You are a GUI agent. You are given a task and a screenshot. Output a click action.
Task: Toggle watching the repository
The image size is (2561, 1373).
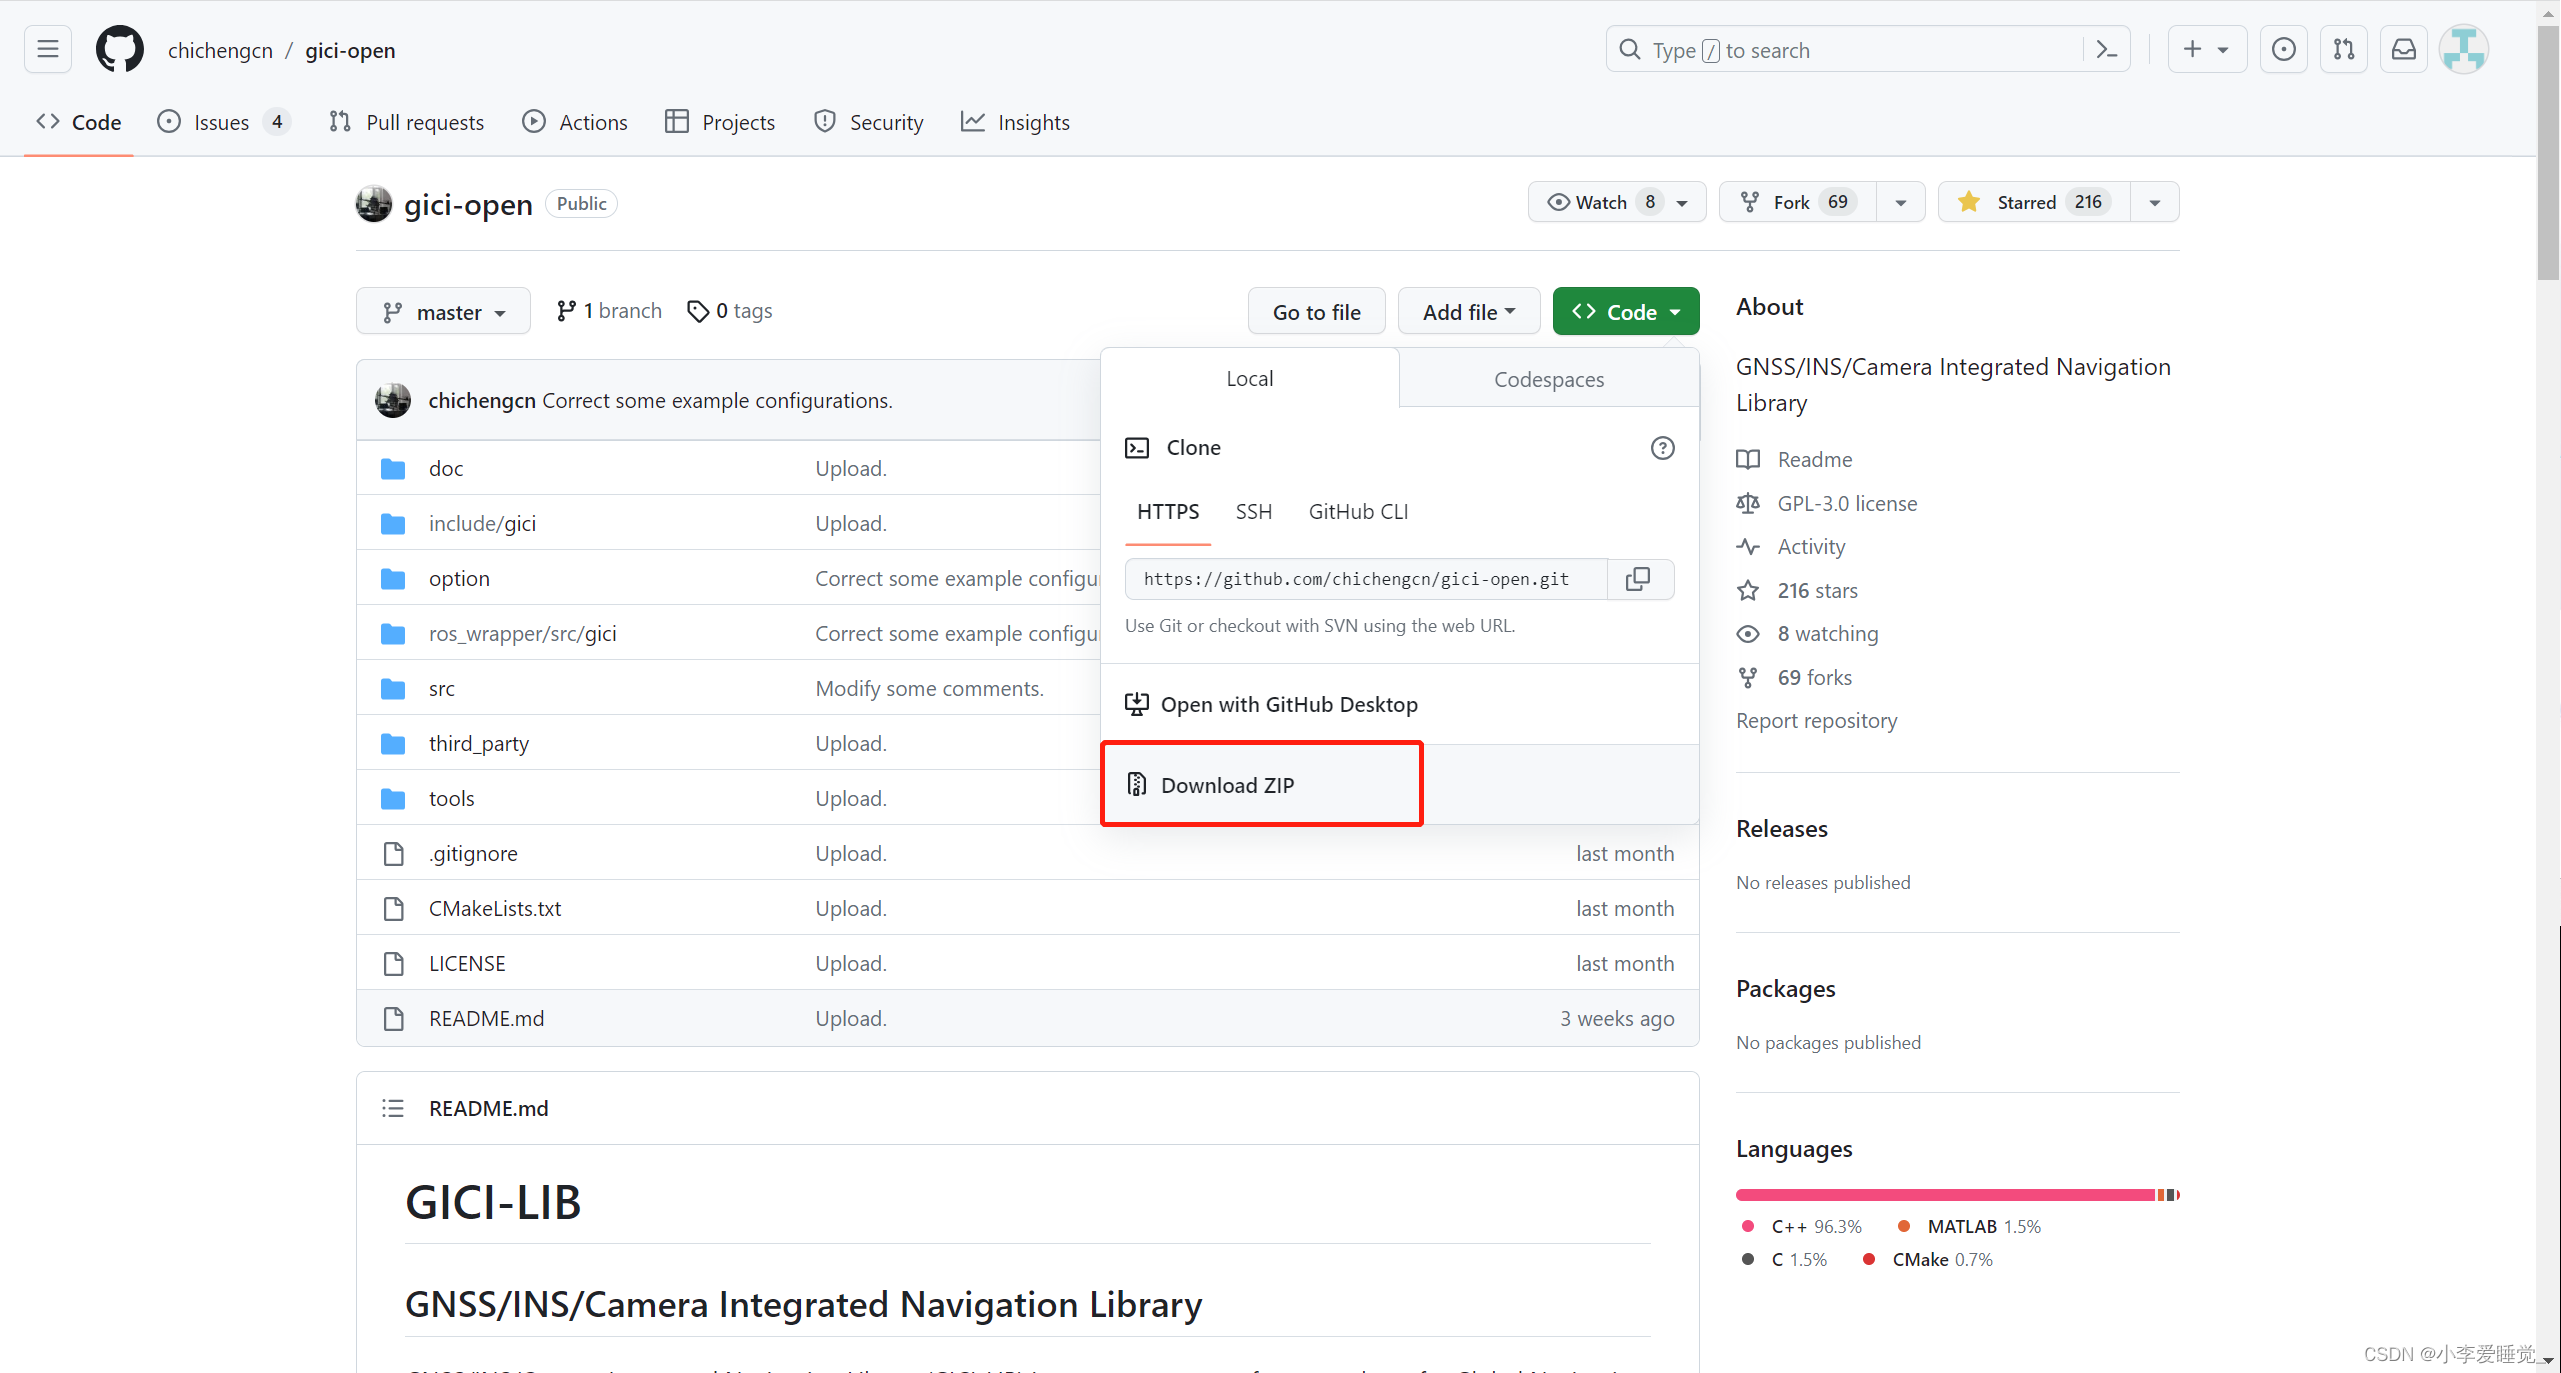coord(1600,201)
